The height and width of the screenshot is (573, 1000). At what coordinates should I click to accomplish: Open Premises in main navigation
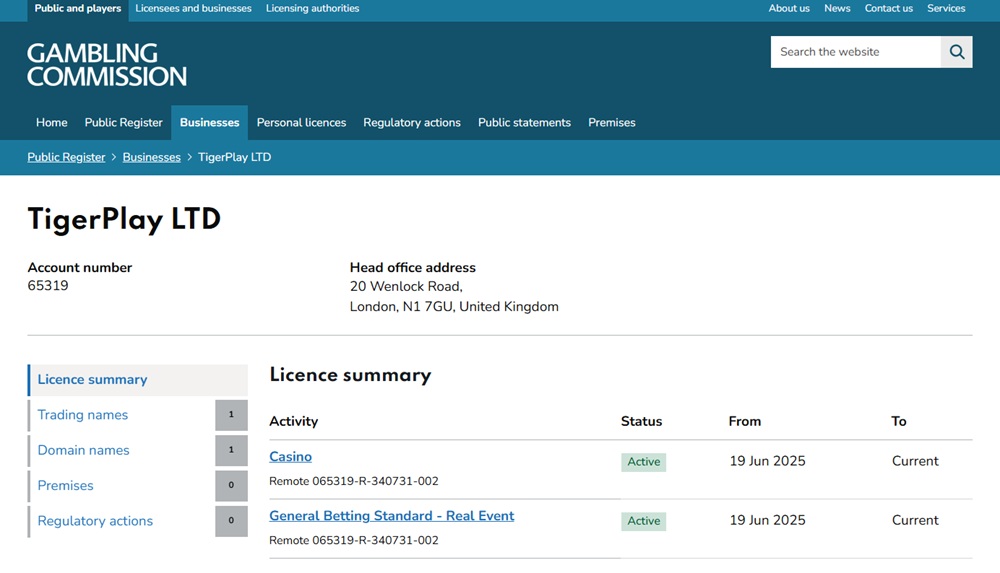coord(612,123)
